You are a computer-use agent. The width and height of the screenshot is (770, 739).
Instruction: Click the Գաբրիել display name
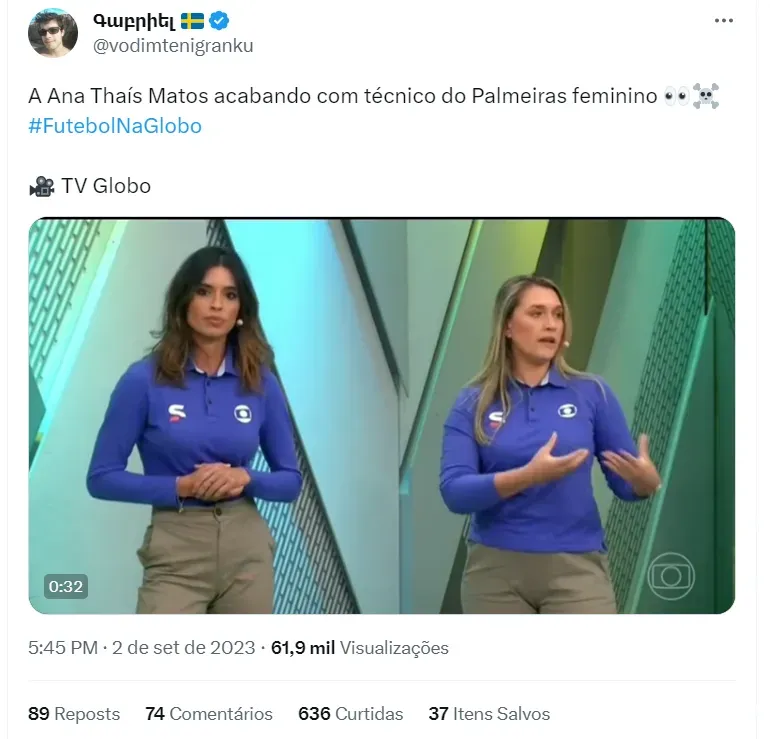point(134,21)
